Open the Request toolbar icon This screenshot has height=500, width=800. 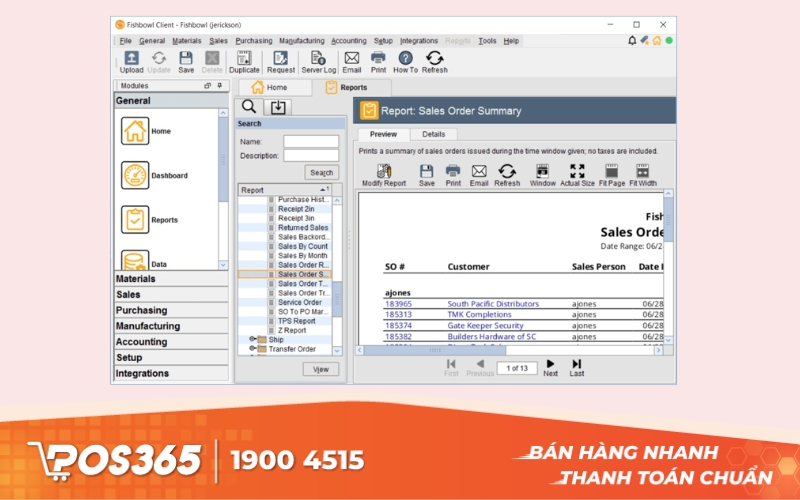[281, 58]
